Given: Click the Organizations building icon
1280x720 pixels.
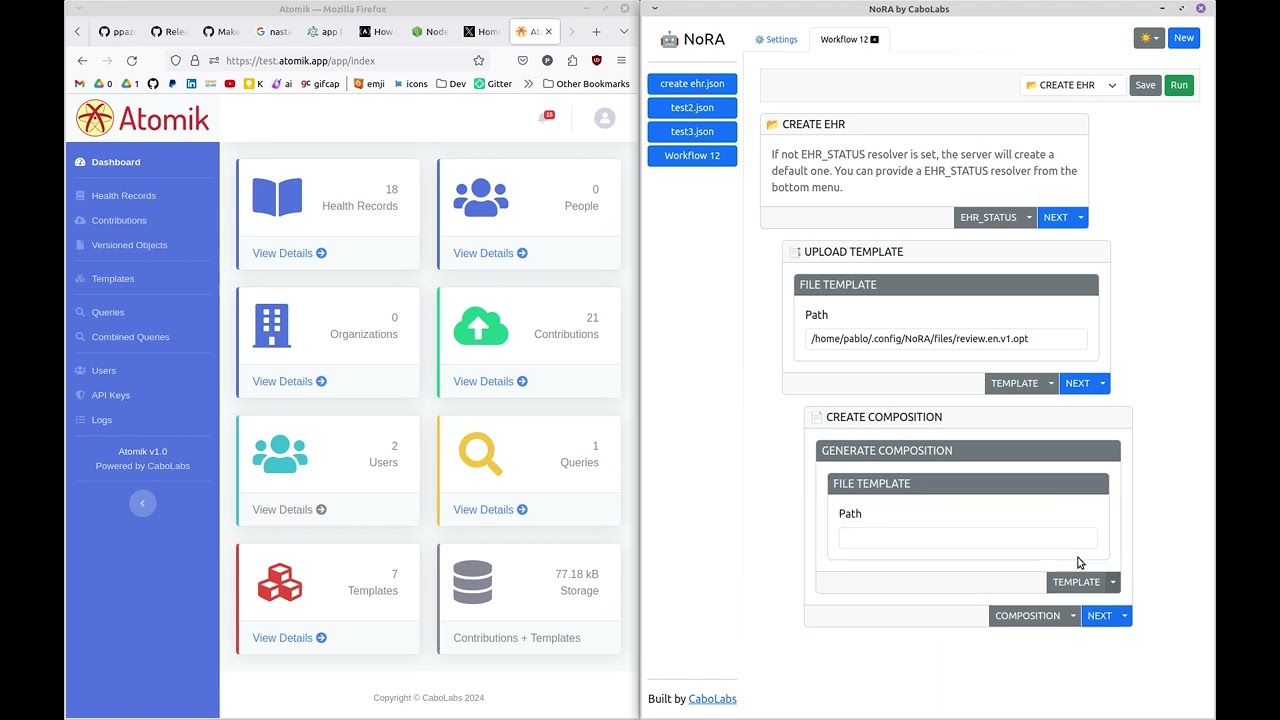Looking at the screenshot, I should (271, 325).
